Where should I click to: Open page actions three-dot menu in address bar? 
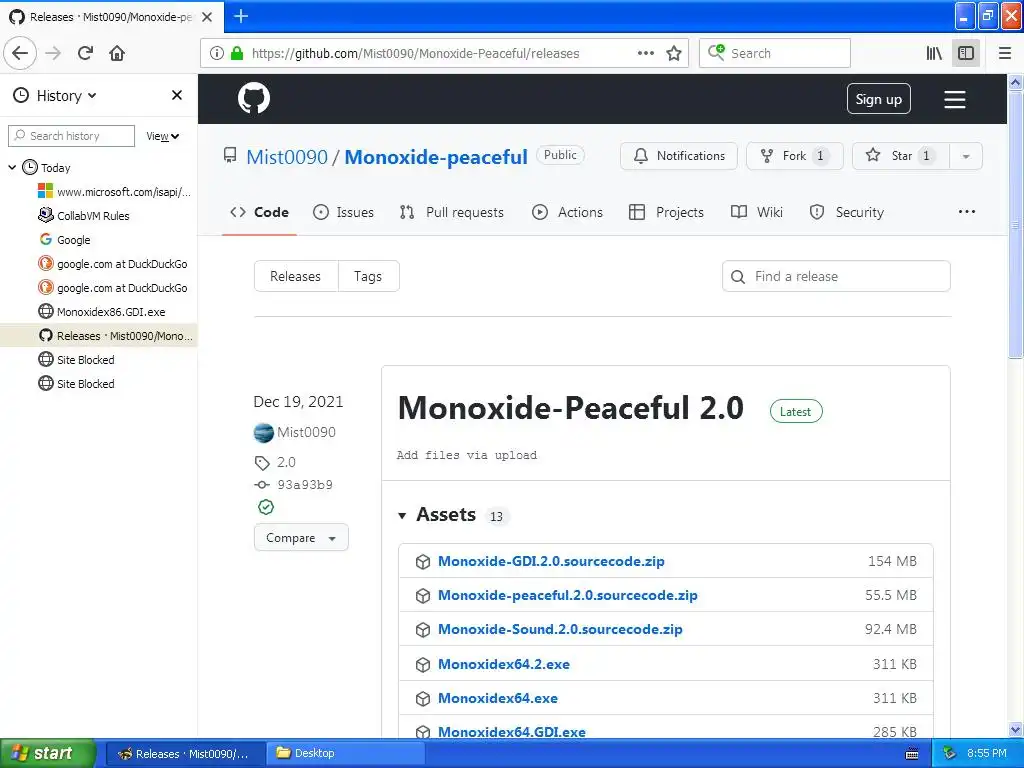pyautogui.click(x=645, y=53)
